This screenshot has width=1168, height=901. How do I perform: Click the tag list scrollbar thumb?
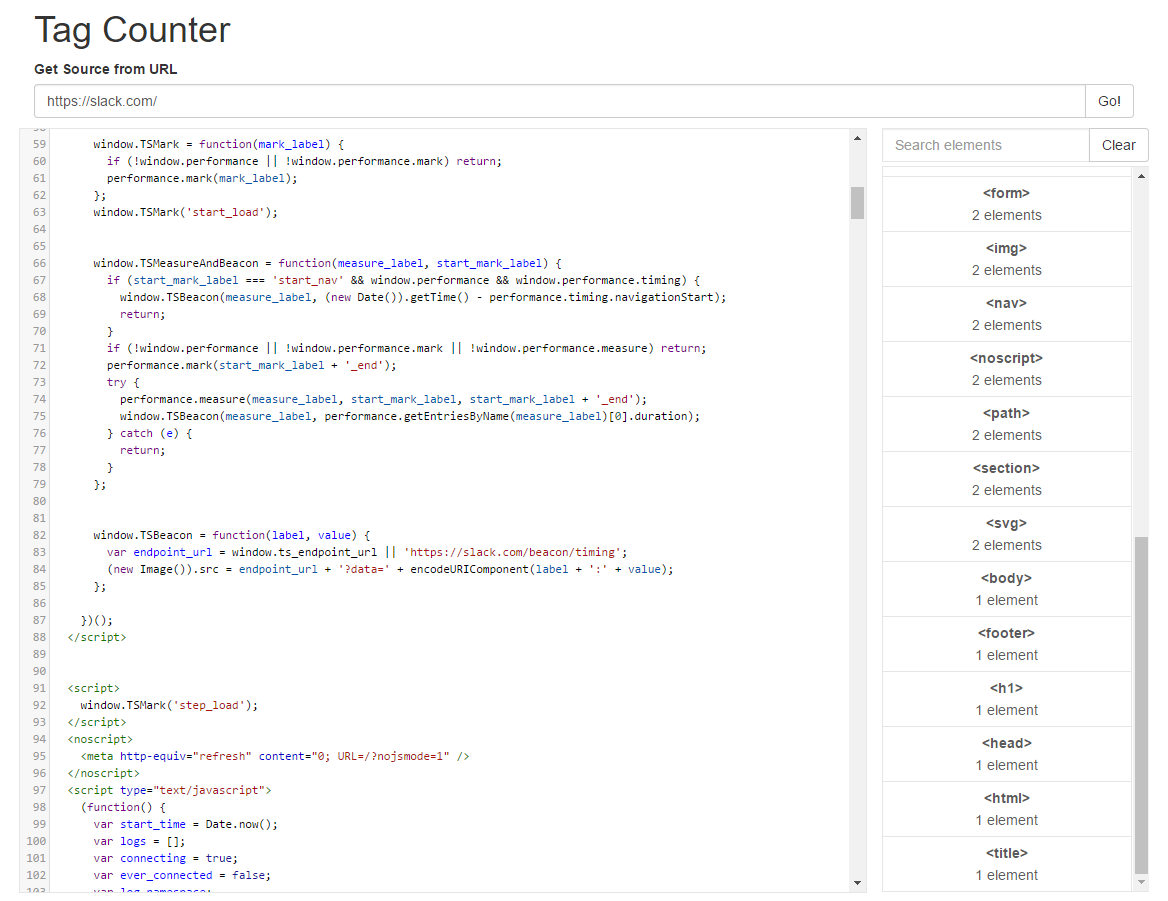1141,704
